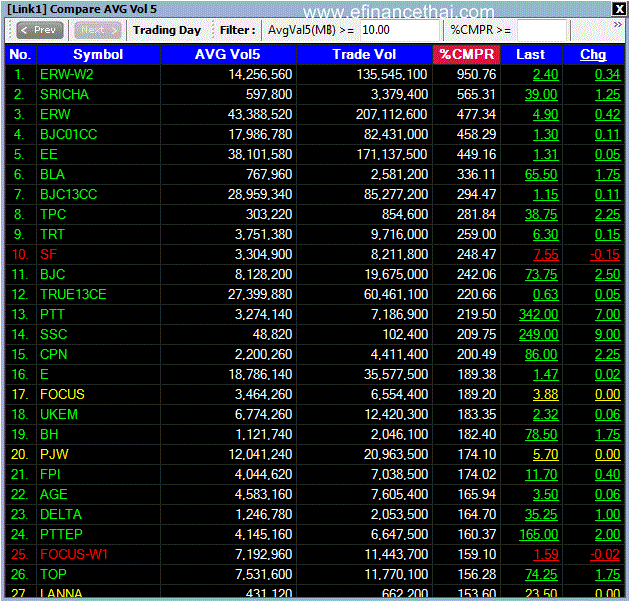The width and height of the screenshot is (630, 602).
Task: Click change -0.02 of FOCUS-W1
Action: tap(605, 555)
